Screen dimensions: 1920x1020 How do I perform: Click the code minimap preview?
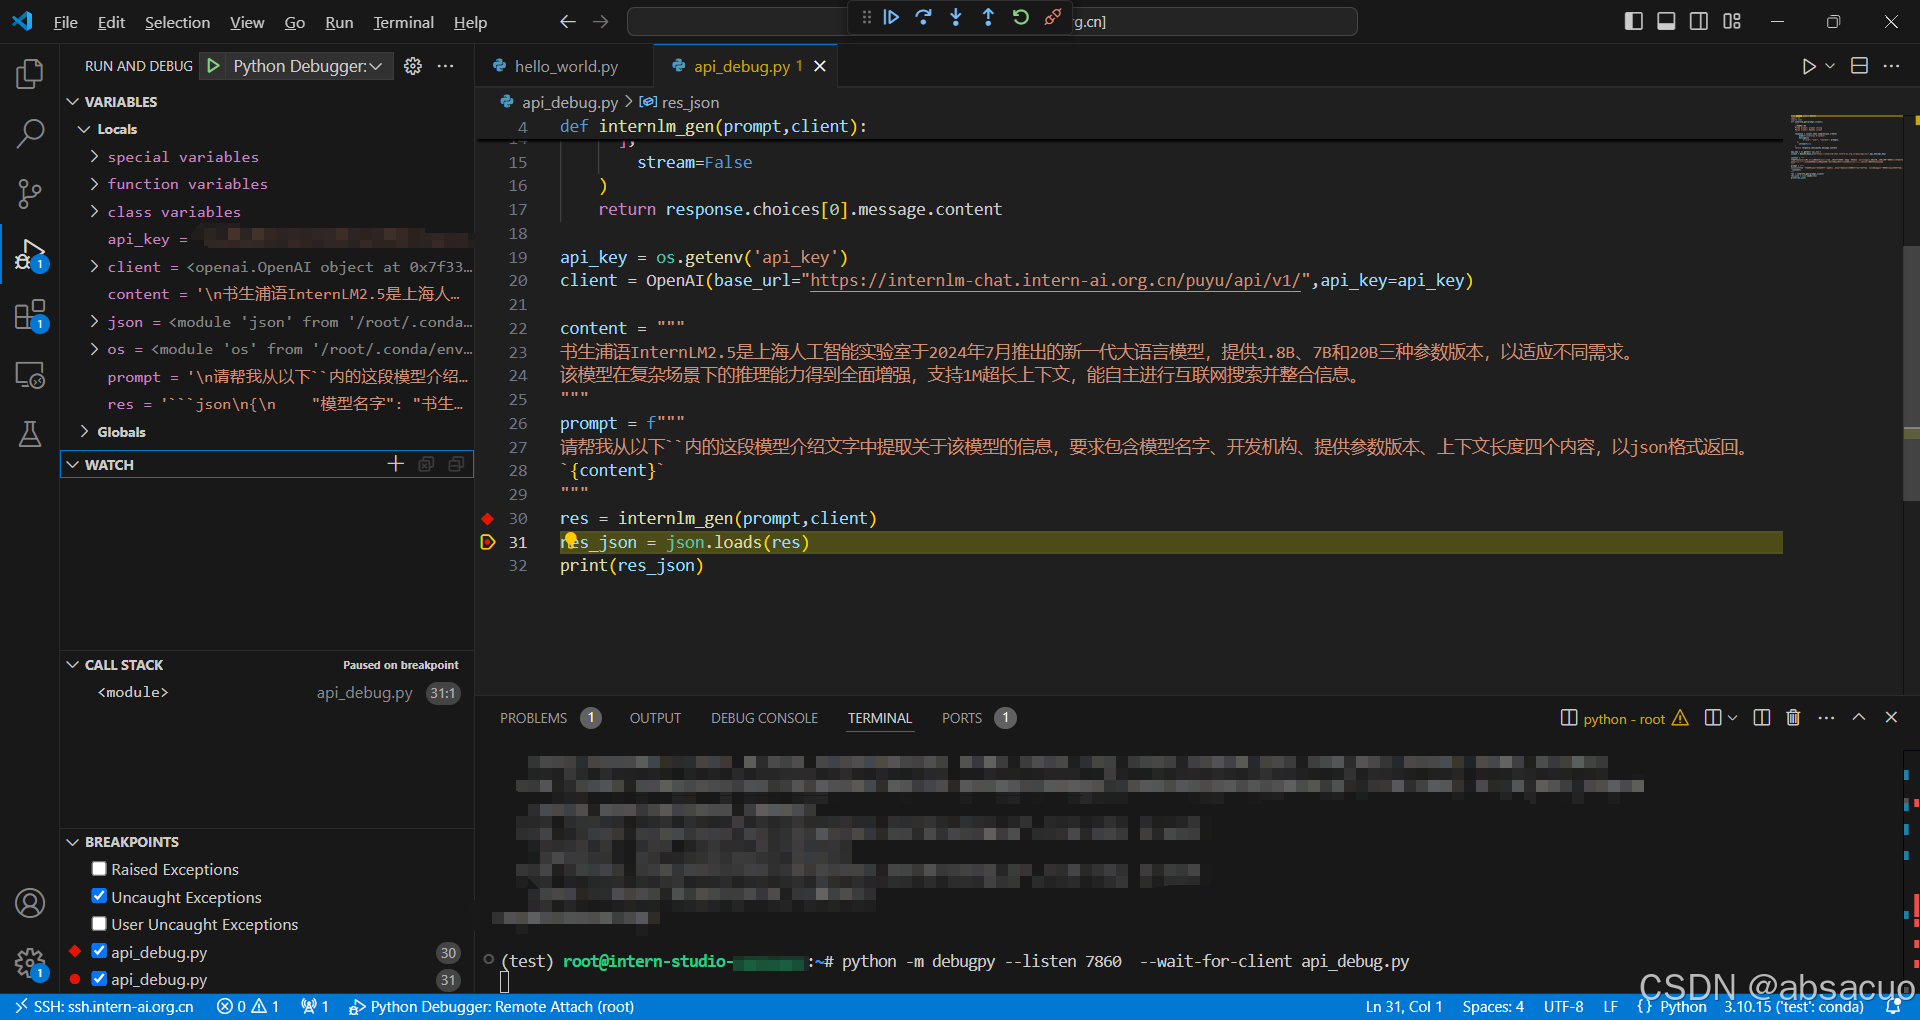1845,148
